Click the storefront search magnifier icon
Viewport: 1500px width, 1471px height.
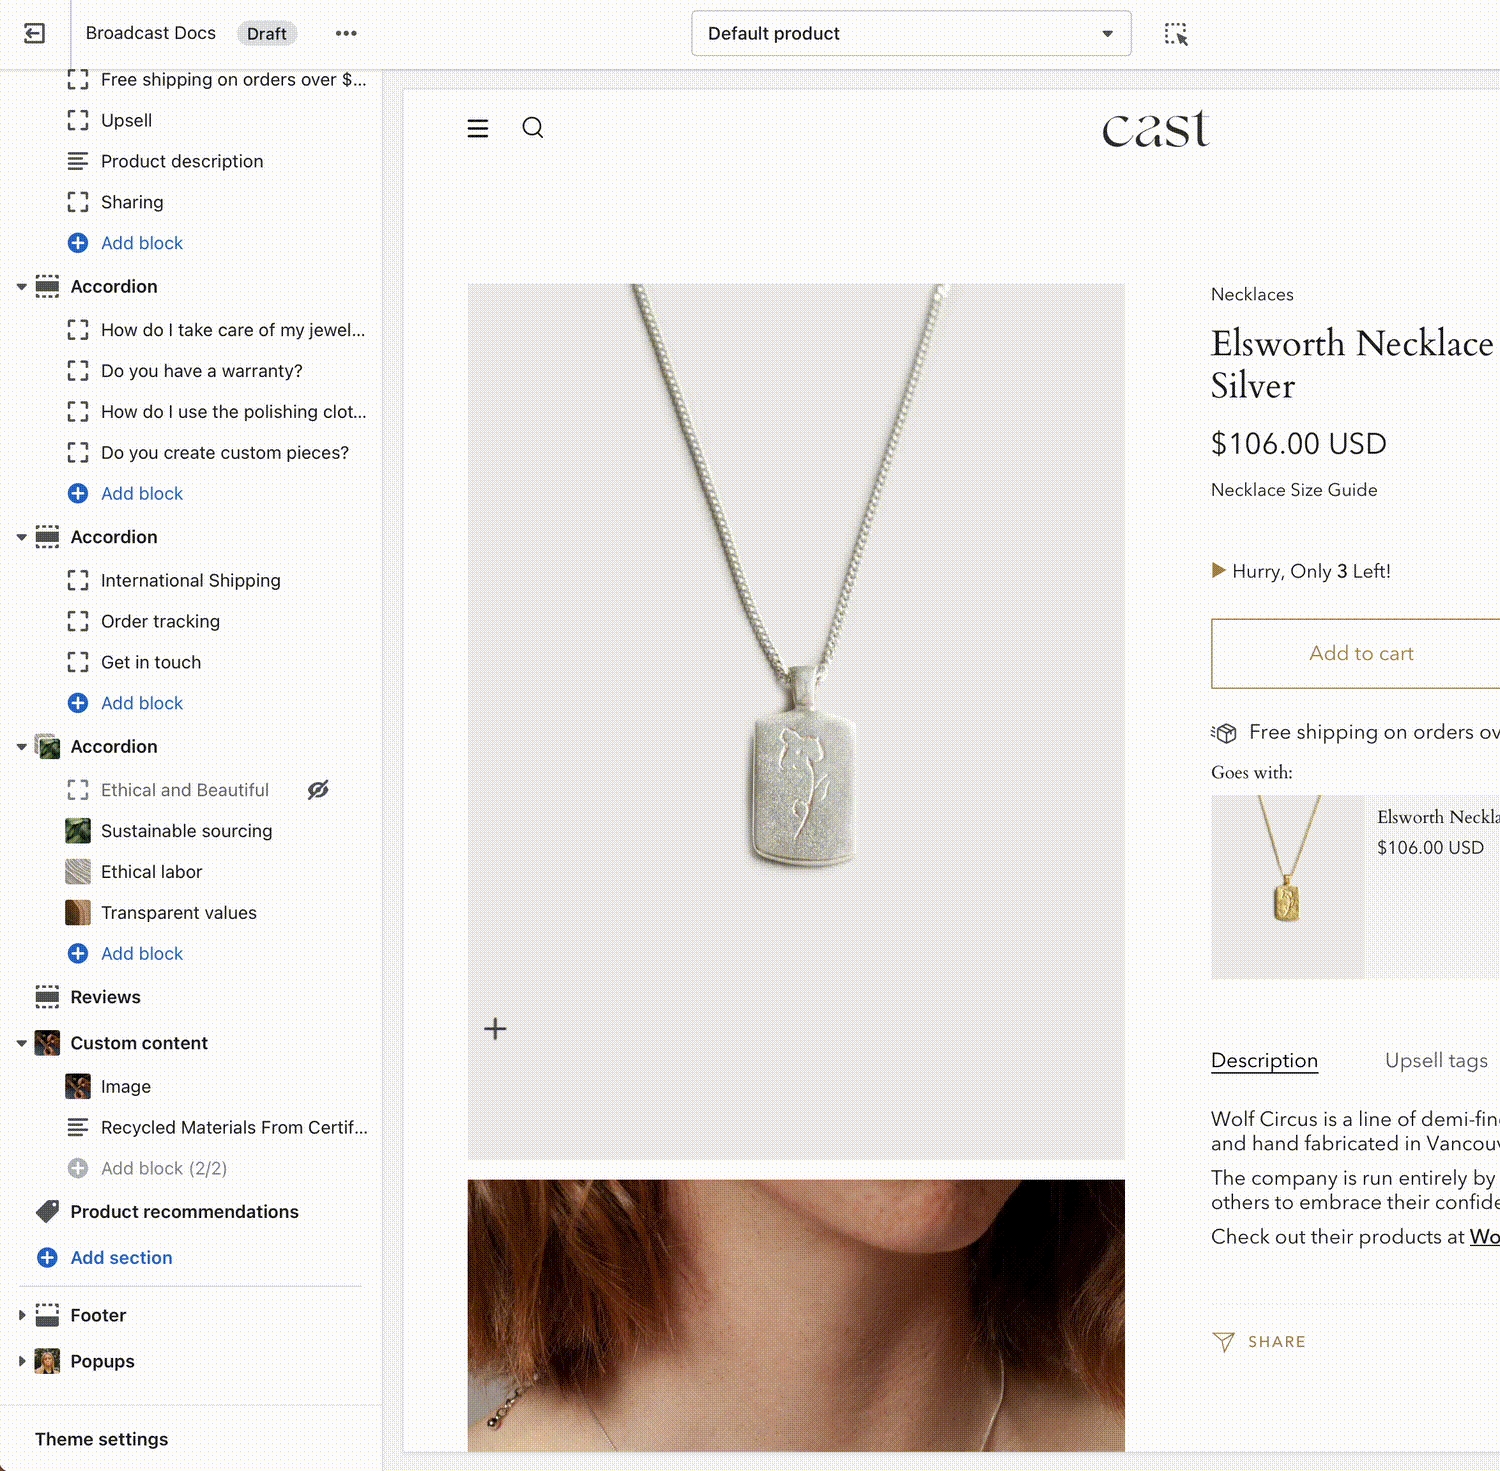(532, 128)
